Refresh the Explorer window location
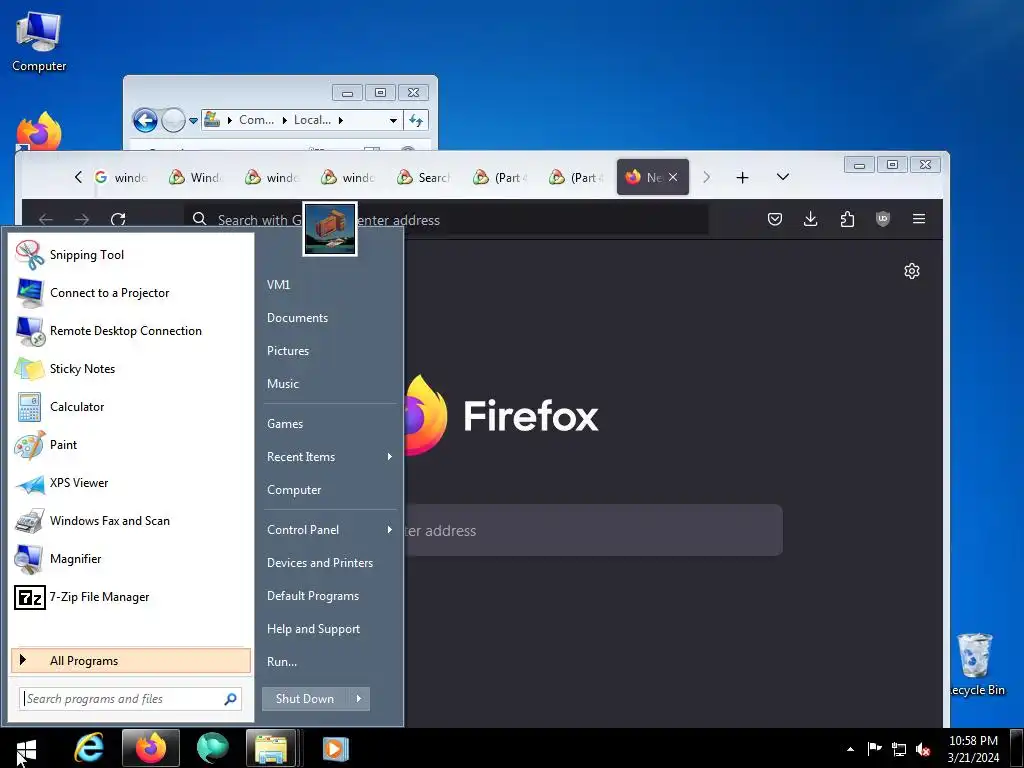Viewport: 1024px width, 768px height. [416, 120]
